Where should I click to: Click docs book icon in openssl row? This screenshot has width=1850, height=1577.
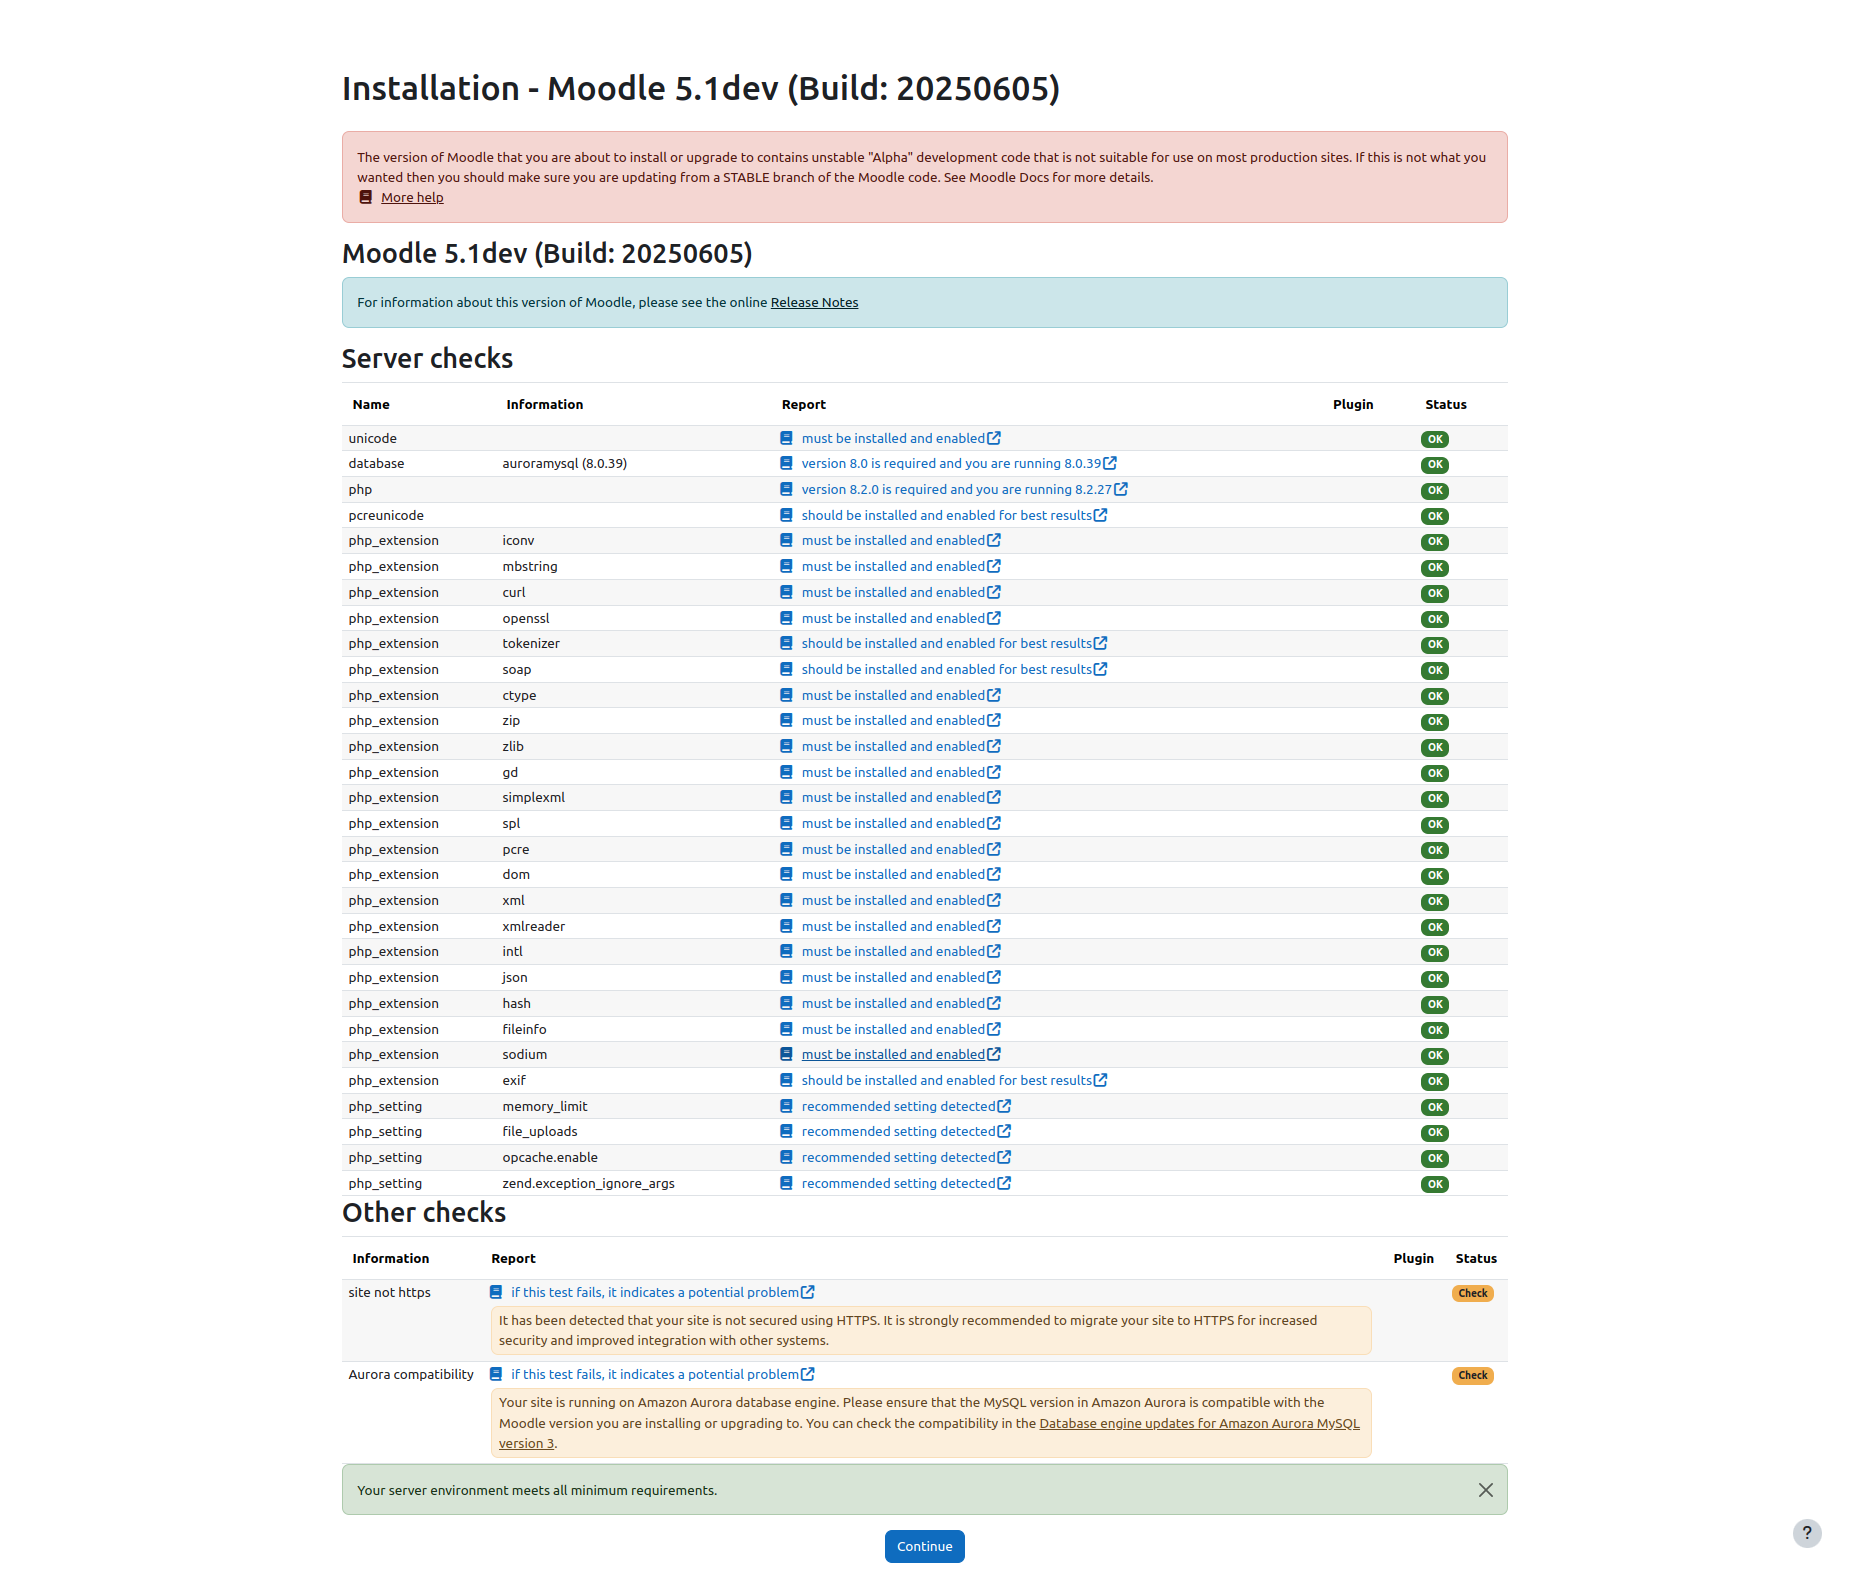point(786,618)
